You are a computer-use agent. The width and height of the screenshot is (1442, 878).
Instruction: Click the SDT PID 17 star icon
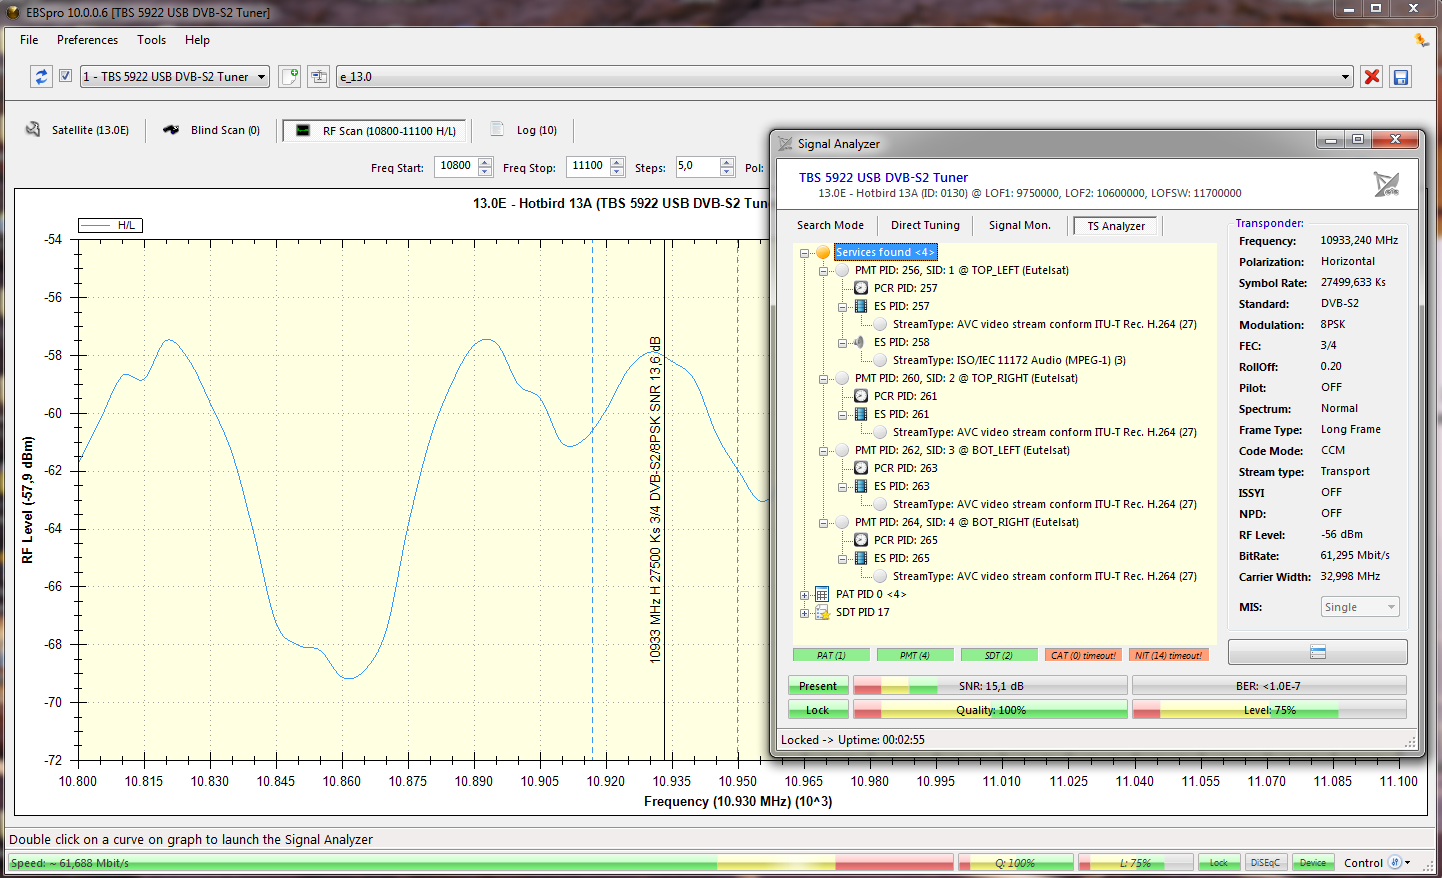tap(822, 612)
